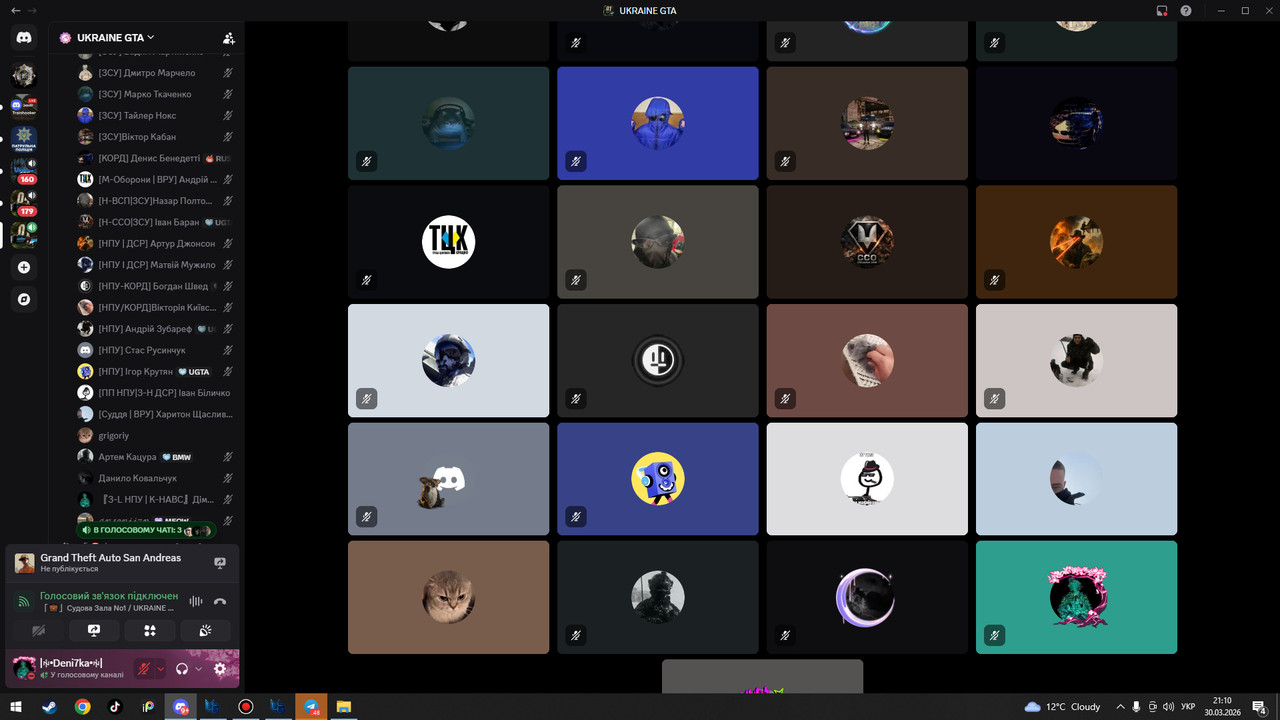The image size is (1280, 720).
Task: Invite people to UKRAINE GTA server
Action: click(x=228, y=38)
